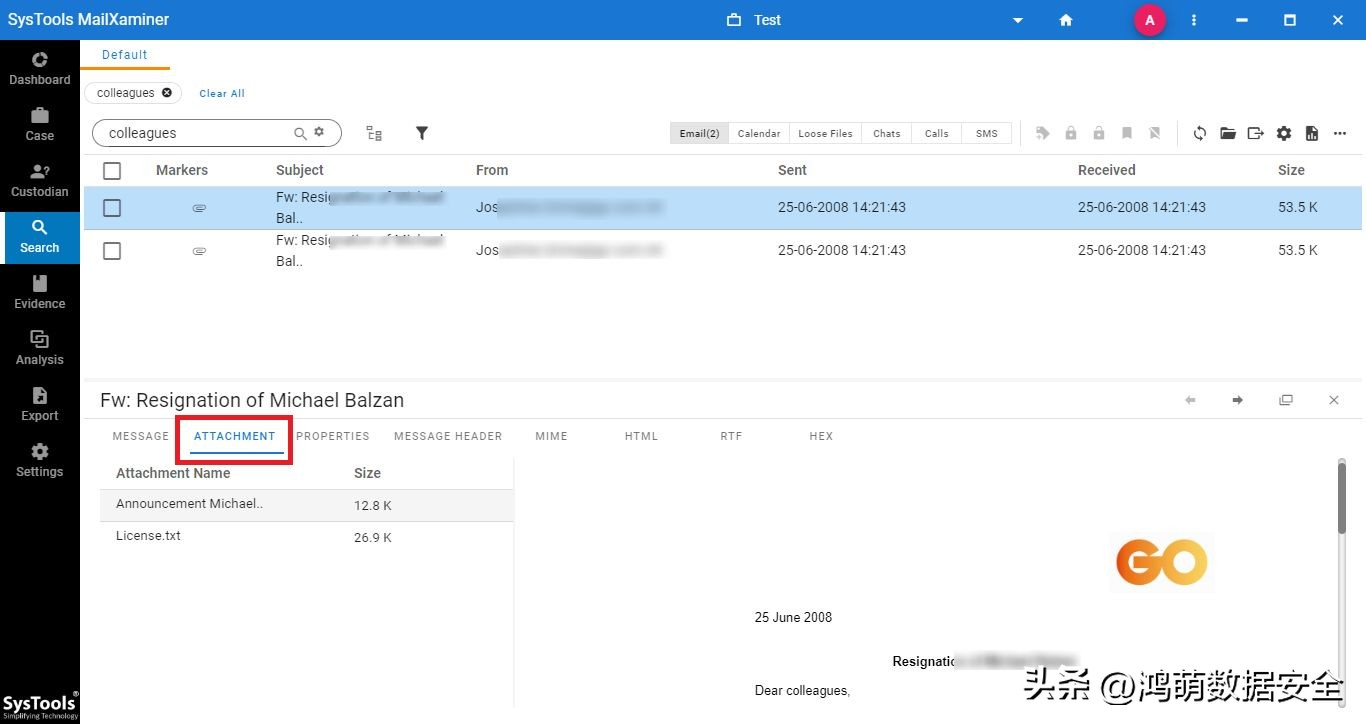1366x724 pixels.
Task: Select the License.txt attachment
Action: click(307, 537)
